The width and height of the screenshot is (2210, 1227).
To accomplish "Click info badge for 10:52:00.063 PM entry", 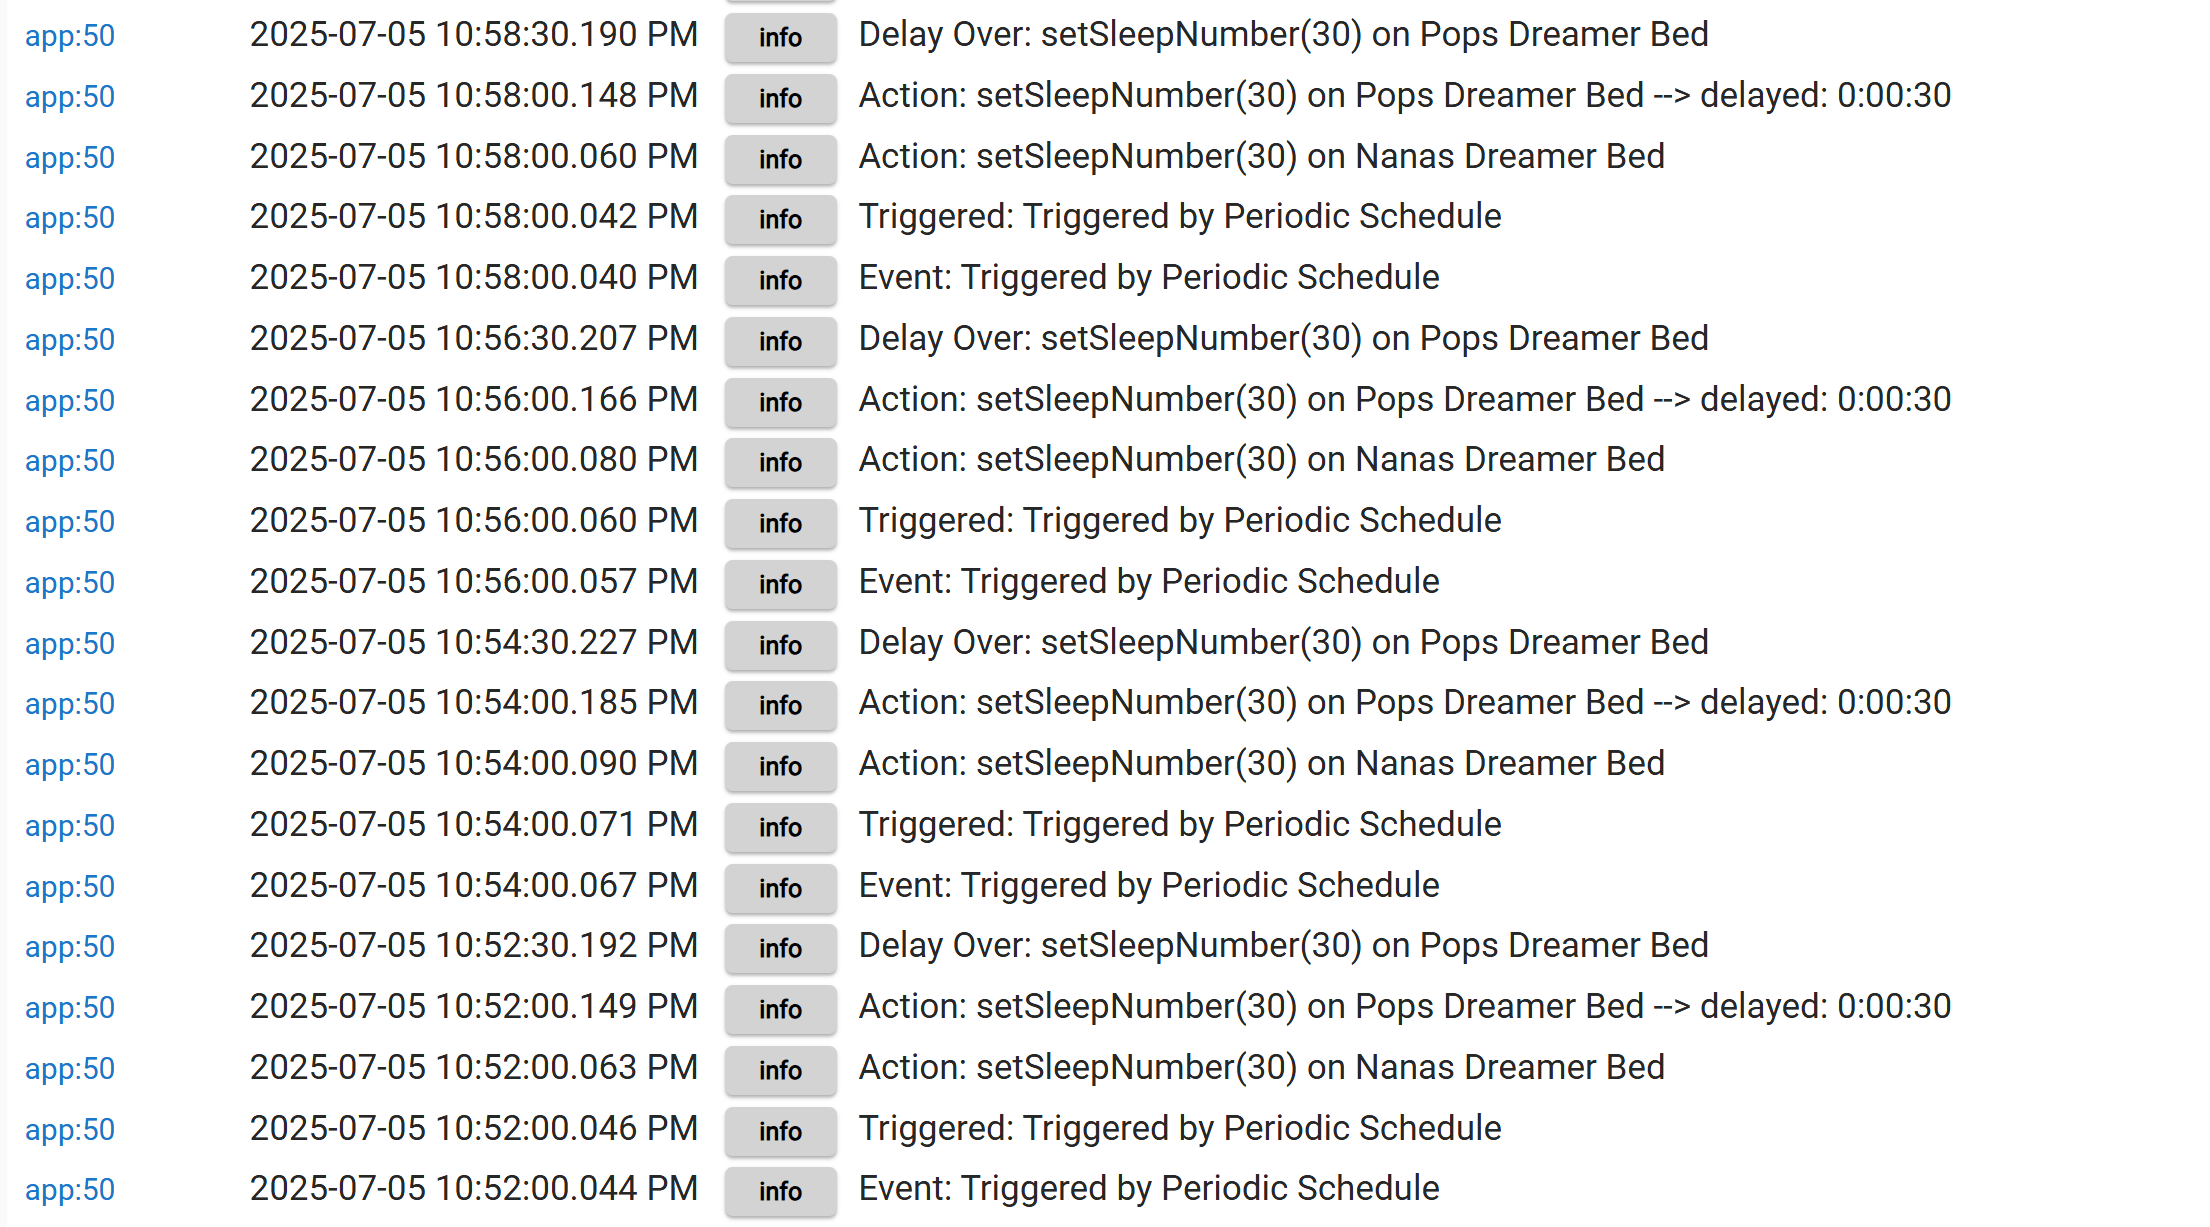I will tap(780, 1070).
